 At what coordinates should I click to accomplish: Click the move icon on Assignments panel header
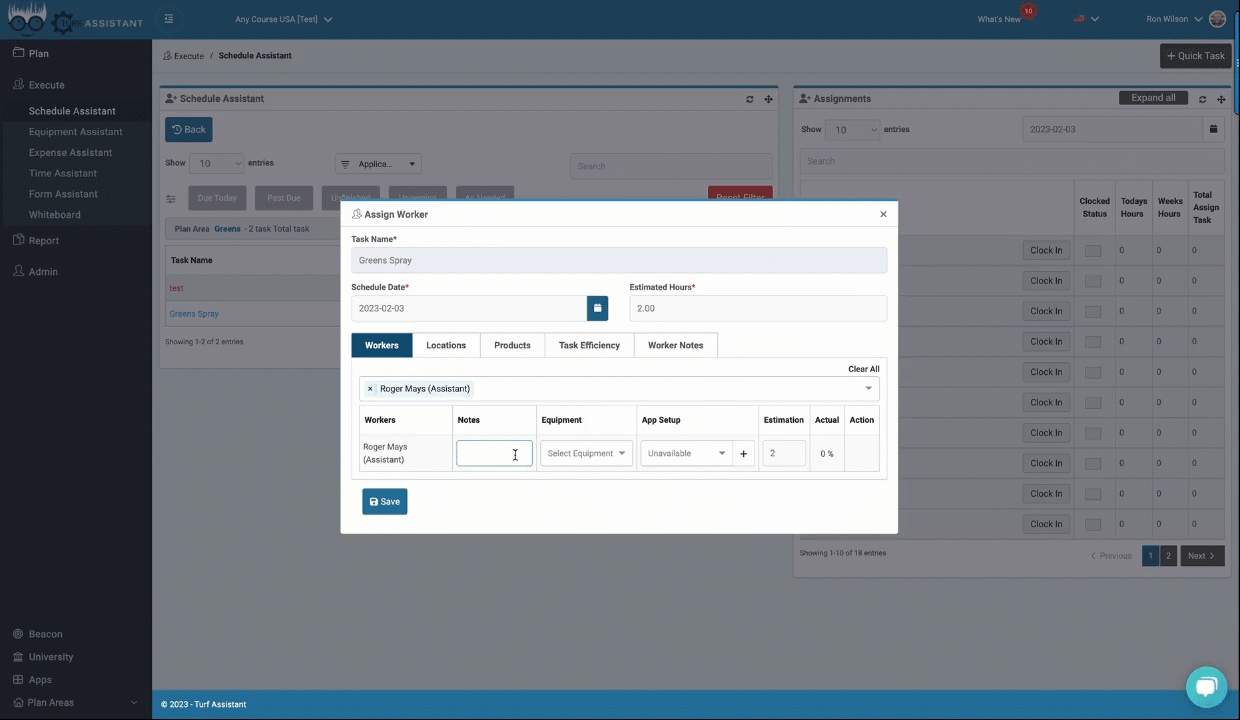[x=1221, y=99]
